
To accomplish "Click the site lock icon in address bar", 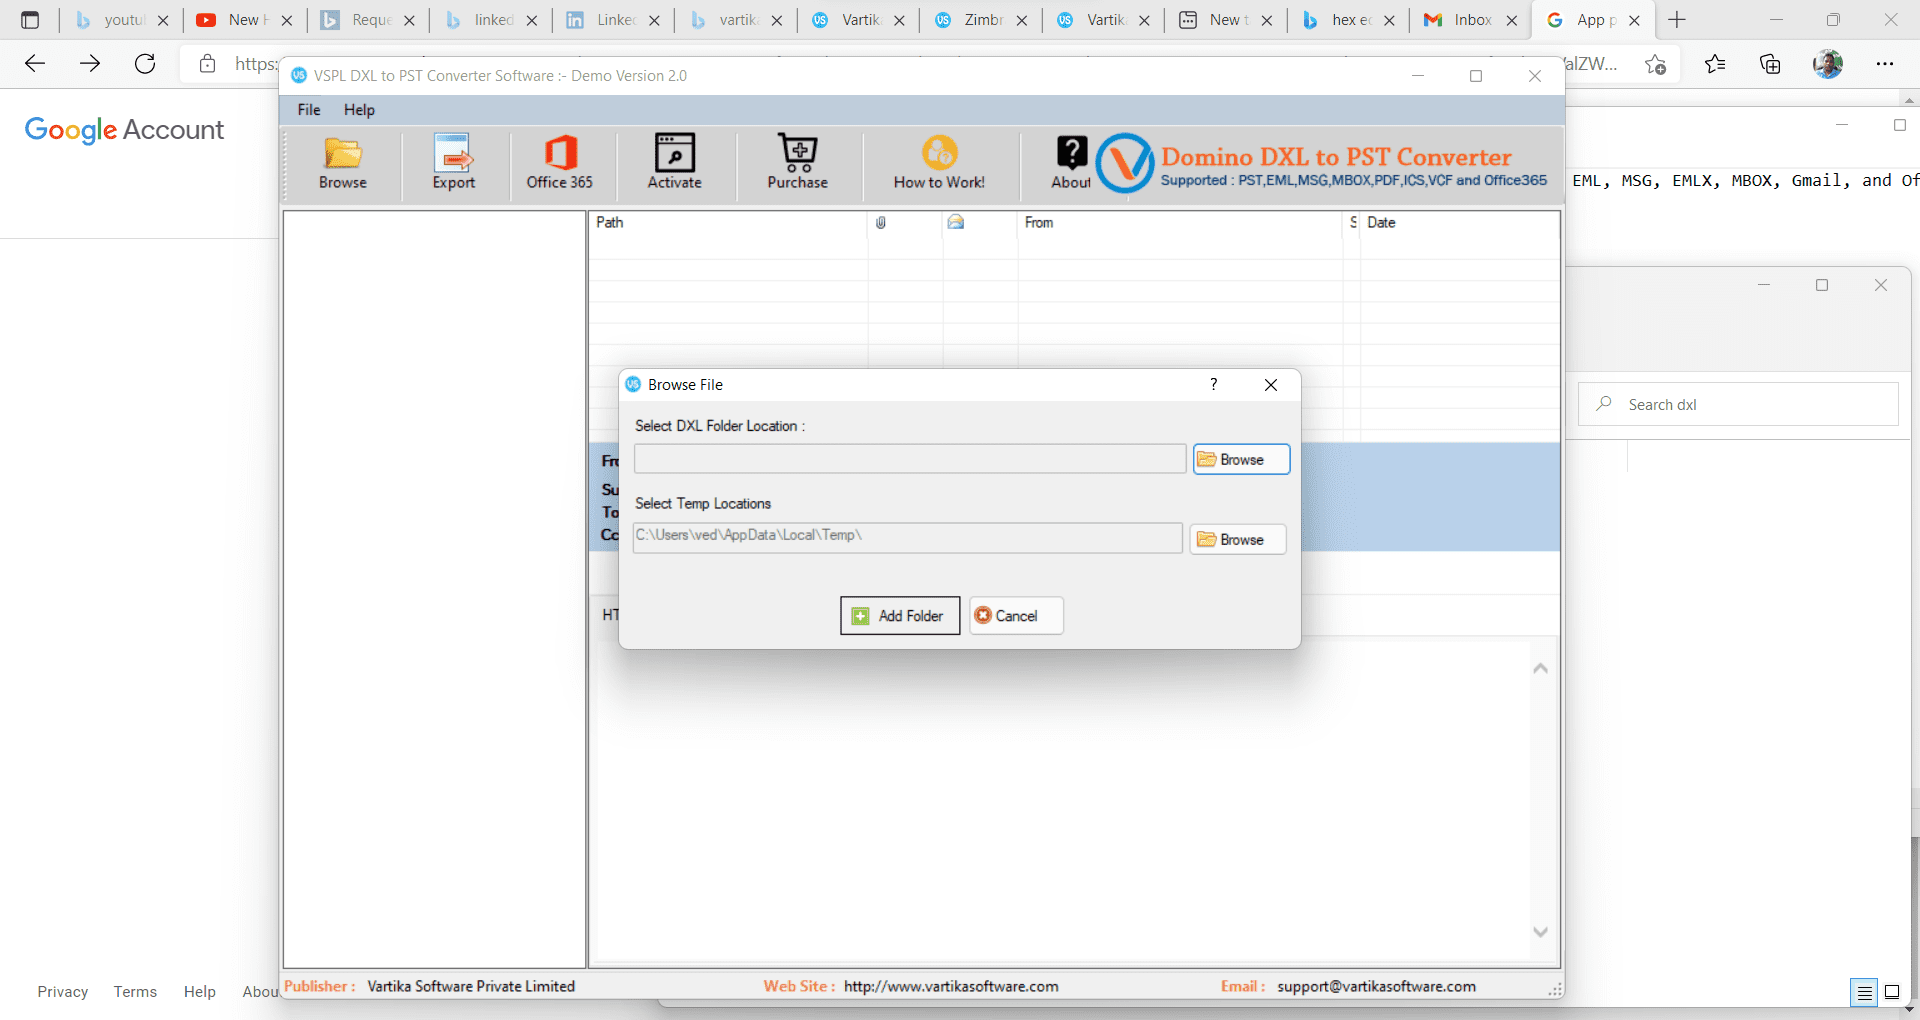I will point(208,64).
